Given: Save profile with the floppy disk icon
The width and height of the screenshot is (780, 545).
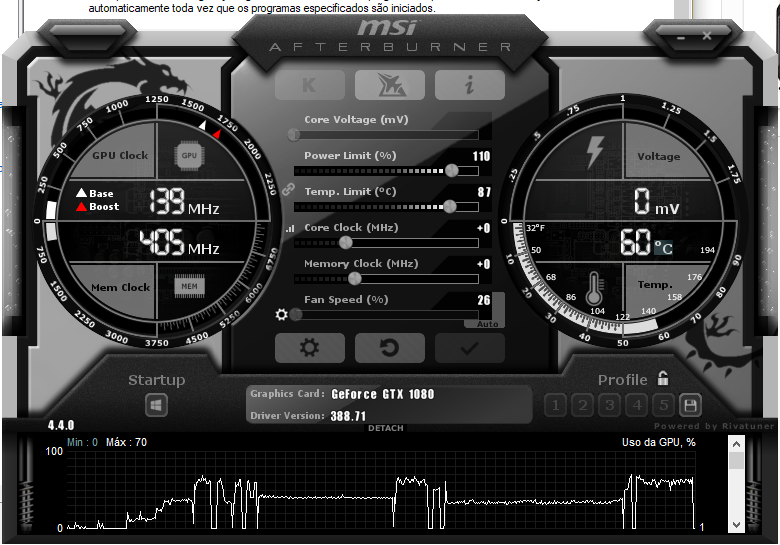Looking at the screenshot, I should tap(690, 406).
